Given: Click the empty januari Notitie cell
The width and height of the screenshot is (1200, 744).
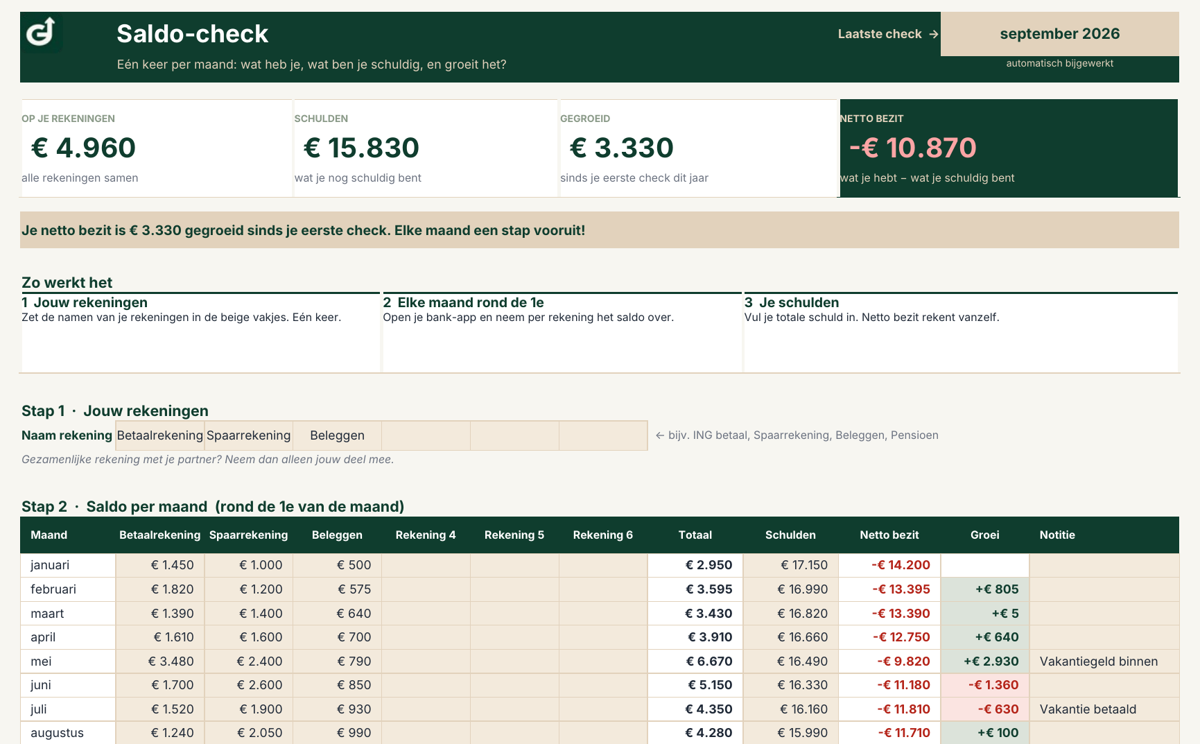Looking at the screenshot, I should point(1104,565).
